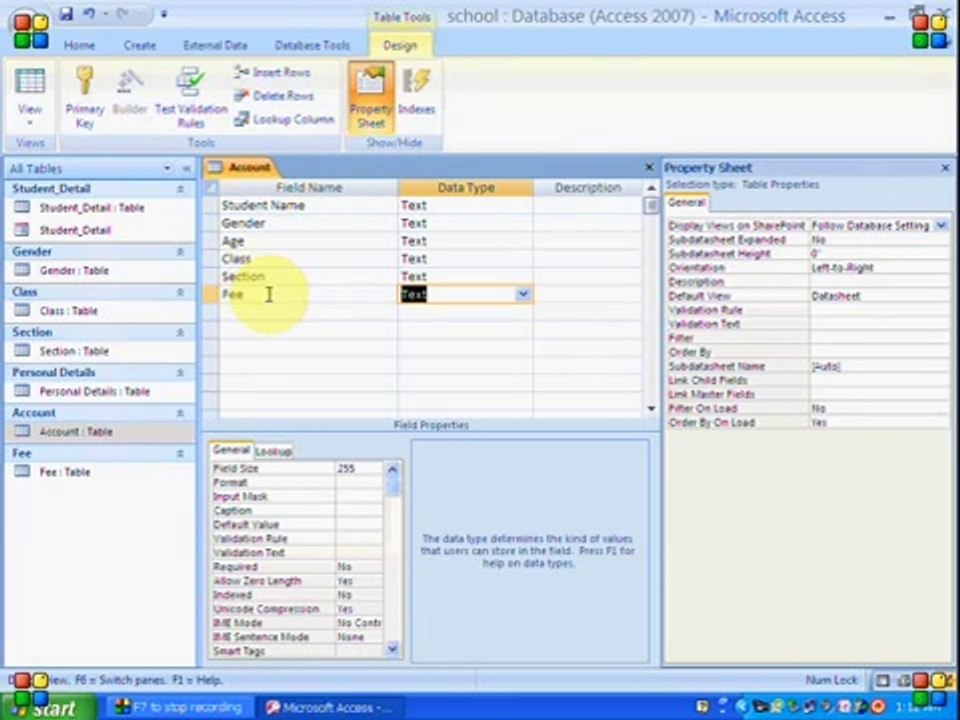Screen dimensions: 960x720
Task: Open Data Type dropdown for Fee field
Action: tap(523, 294)
